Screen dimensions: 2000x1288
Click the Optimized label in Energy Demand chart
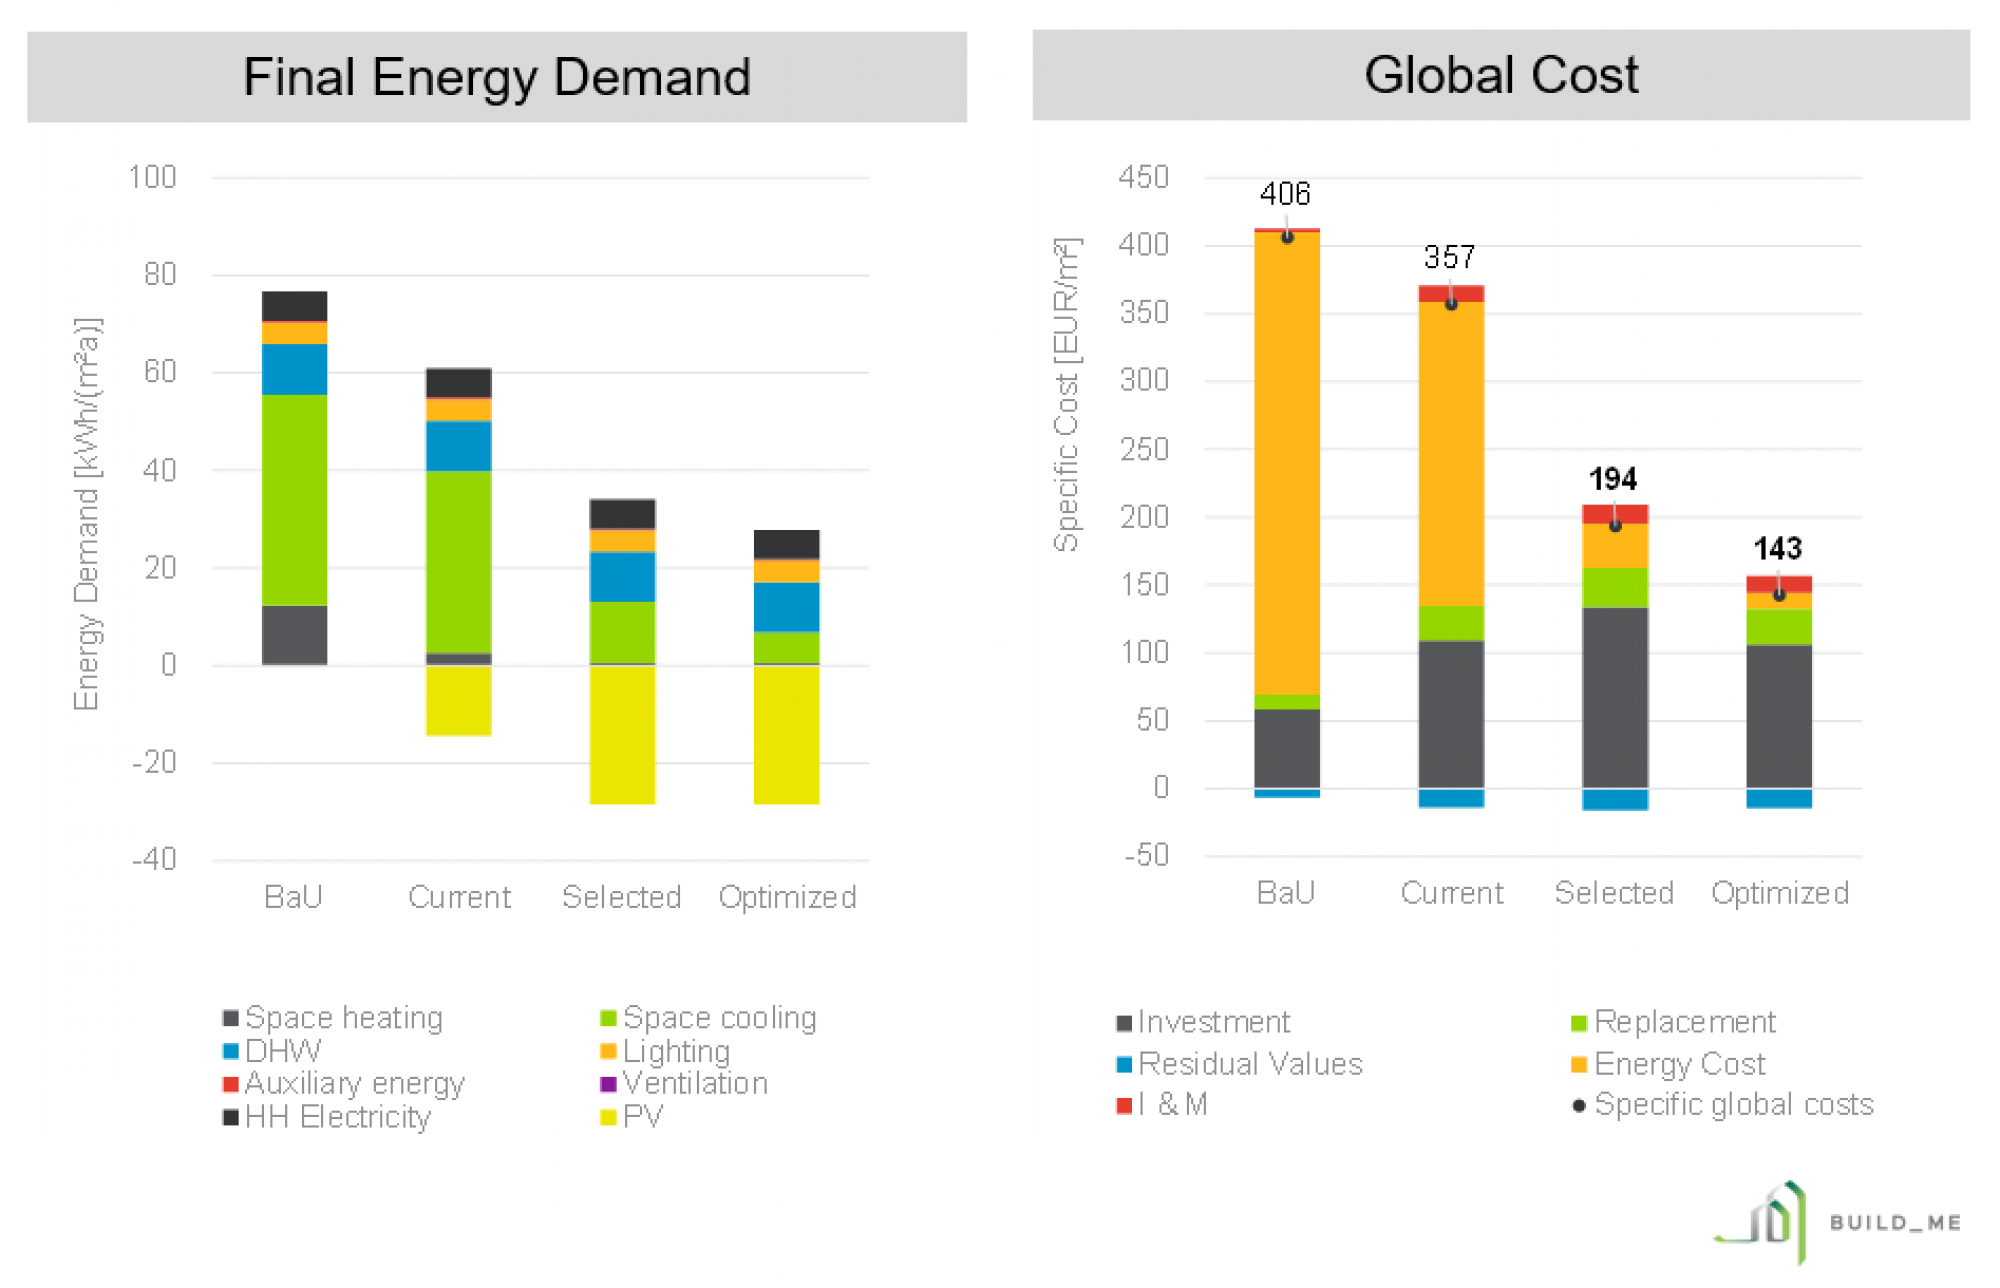(x=787, y=898)
